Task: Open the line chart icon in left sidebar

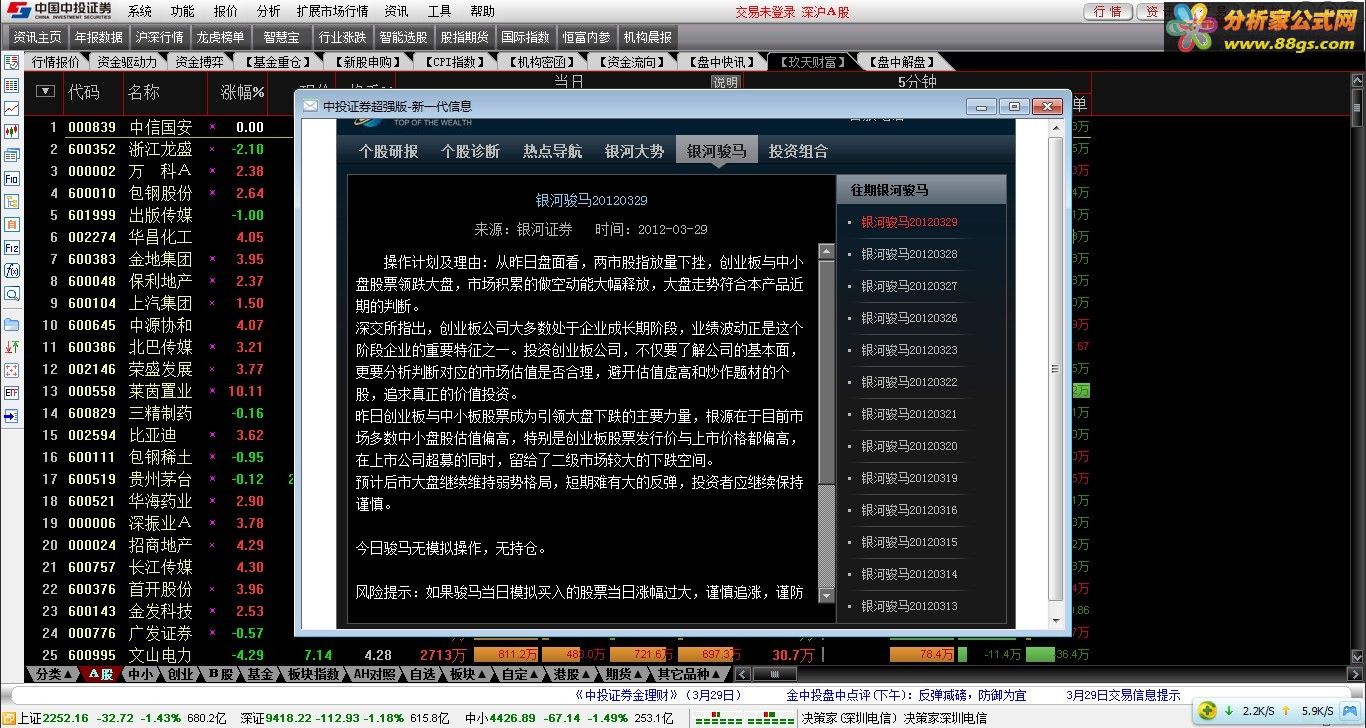Action: 12,108
